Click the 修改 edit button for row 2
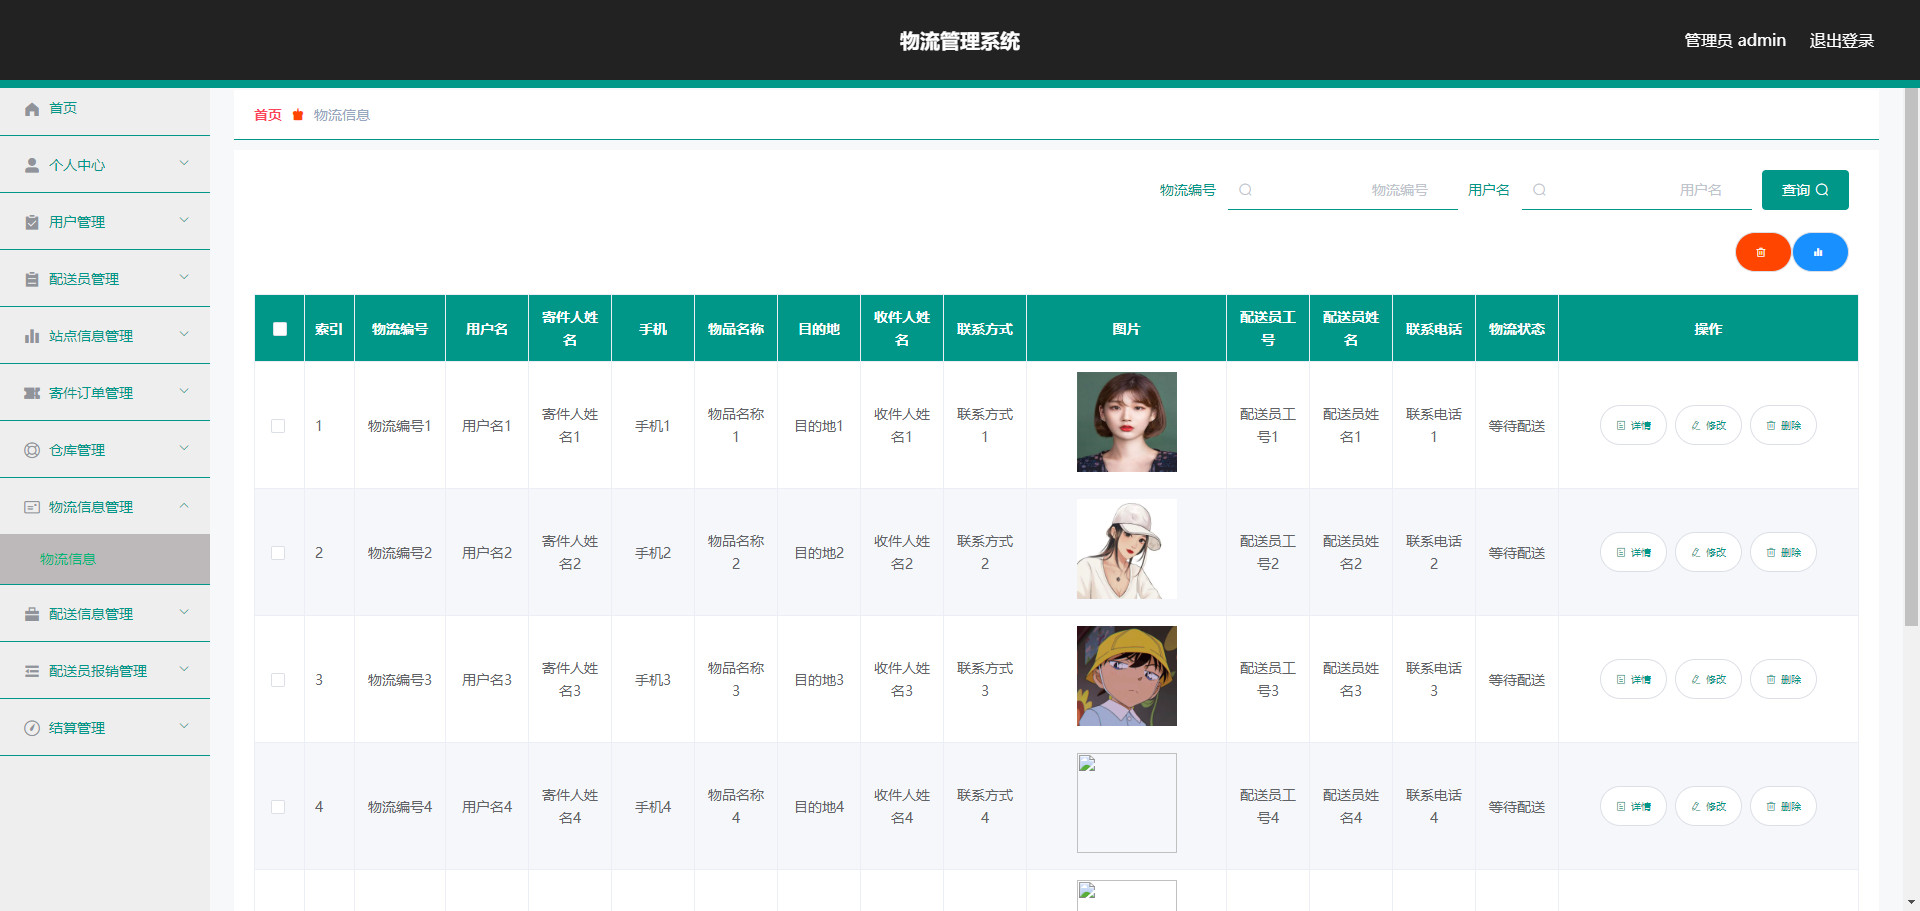Viewport: 1920px width, 911px height. [x=1708, y=553]
